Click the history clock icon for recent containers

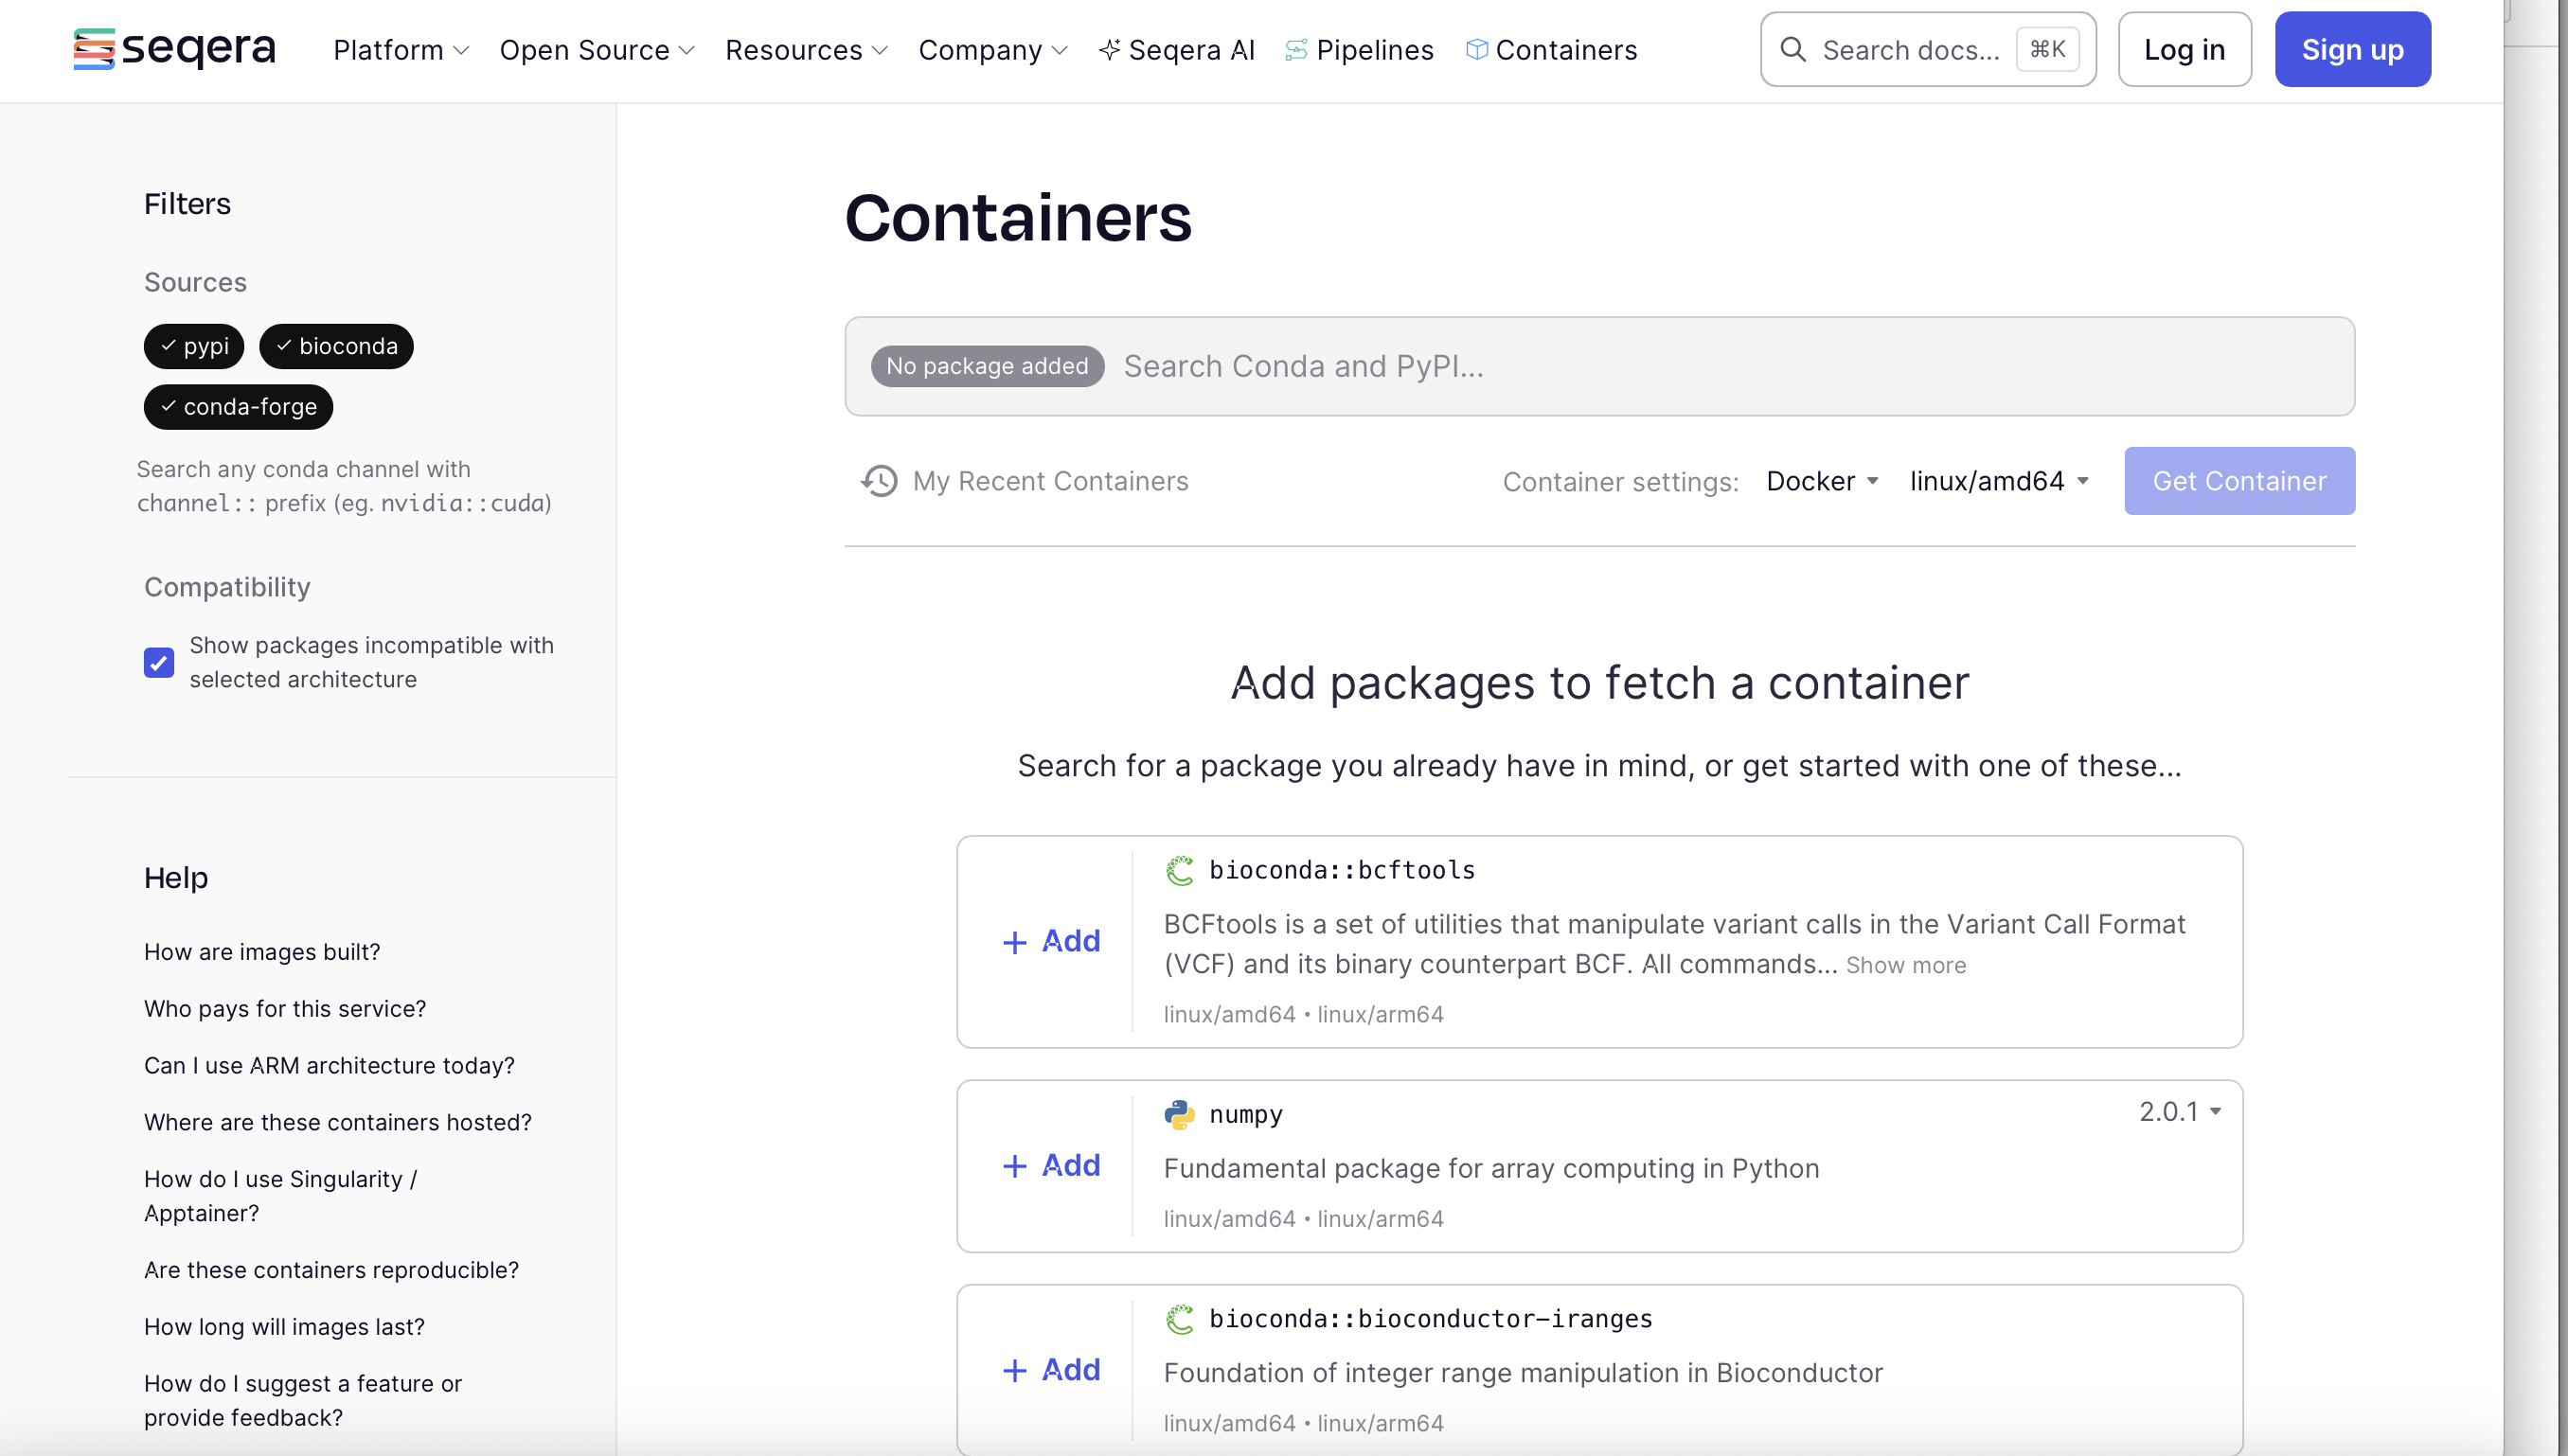879,481
